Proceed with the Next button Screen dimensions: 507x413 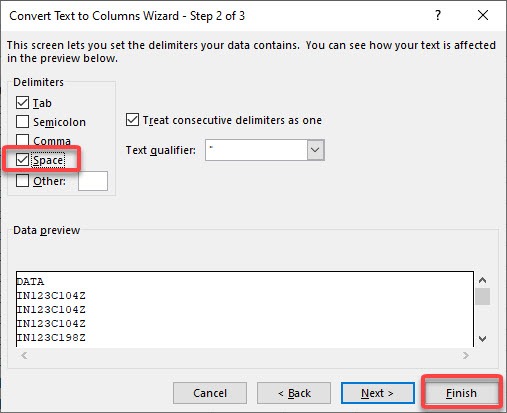coord(378,393)
